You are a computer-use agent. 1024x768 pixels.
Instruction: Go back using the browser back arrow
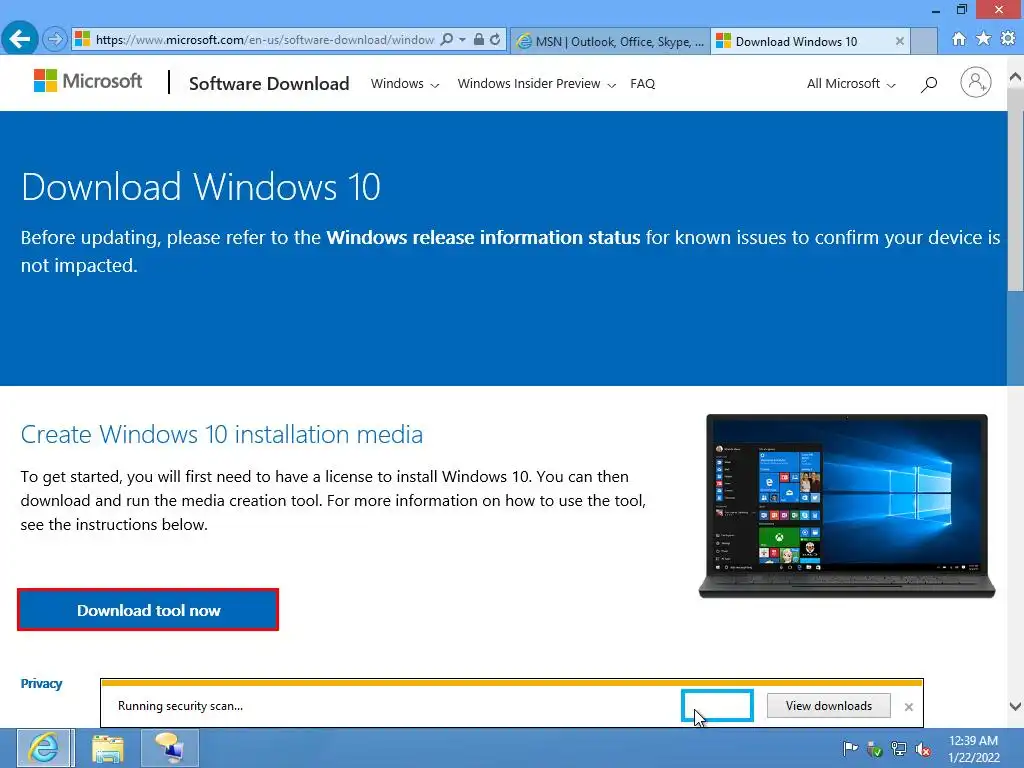tap(20, 39)
